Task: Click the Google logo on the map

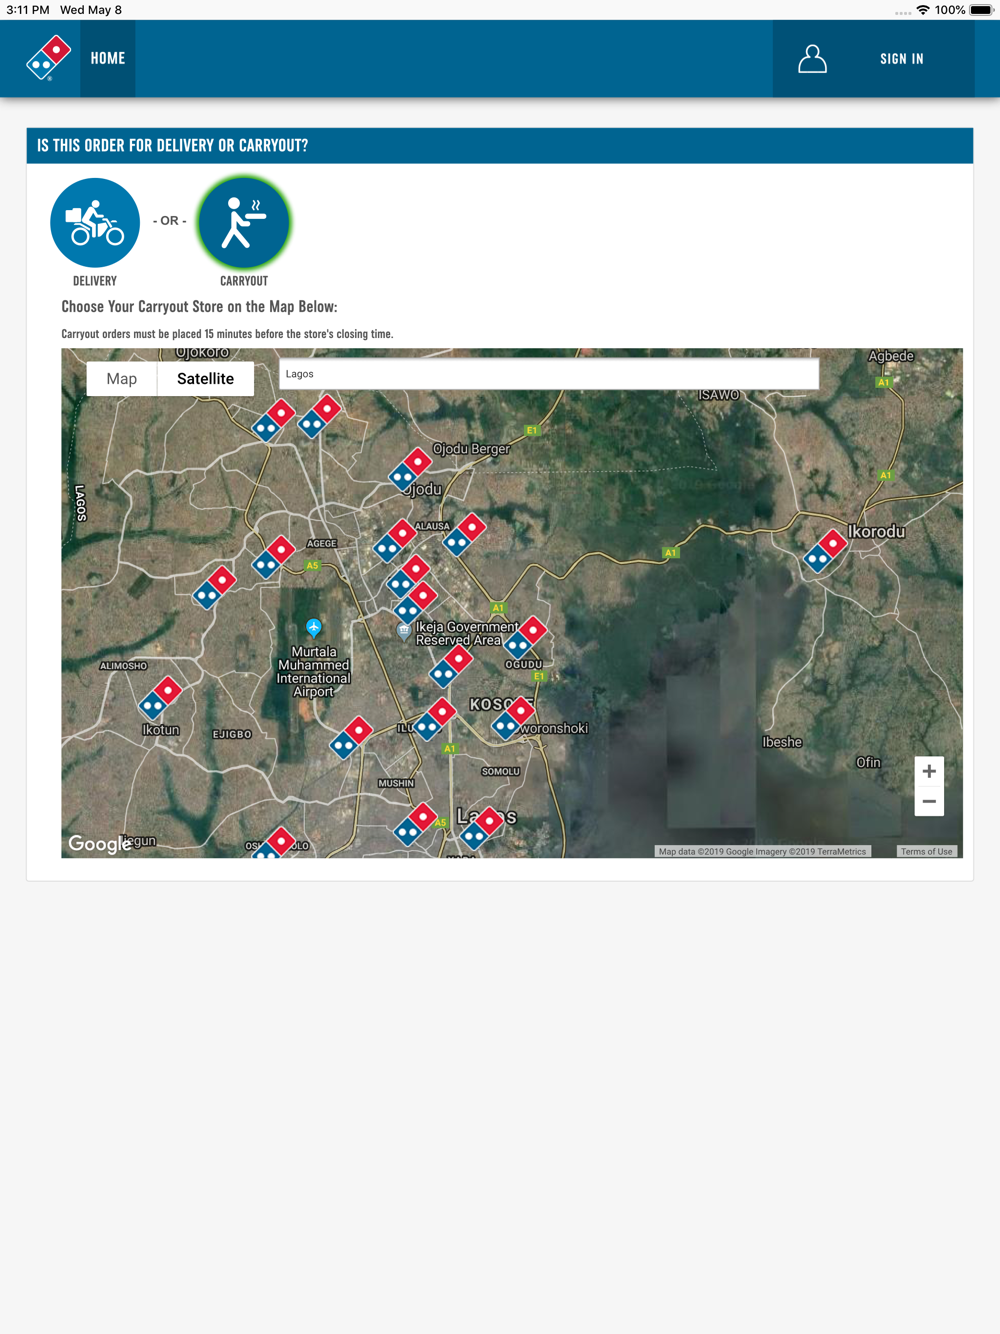Action: tap(99, 844)
